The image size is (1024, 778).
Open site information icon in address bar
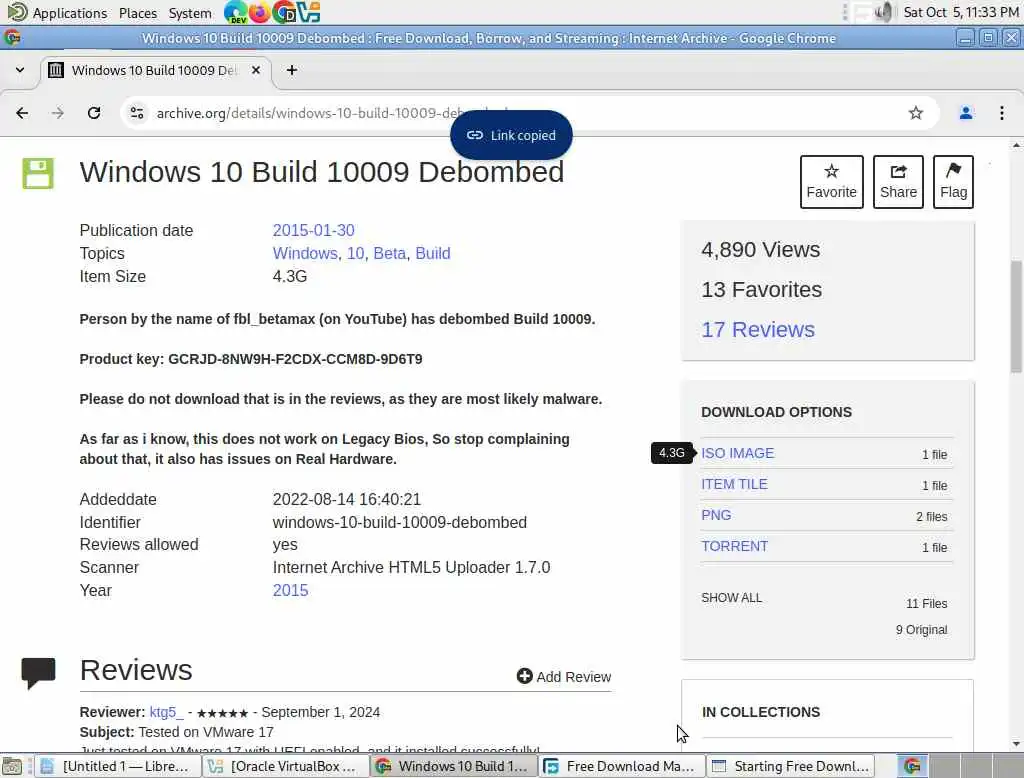tap(137, 113)
